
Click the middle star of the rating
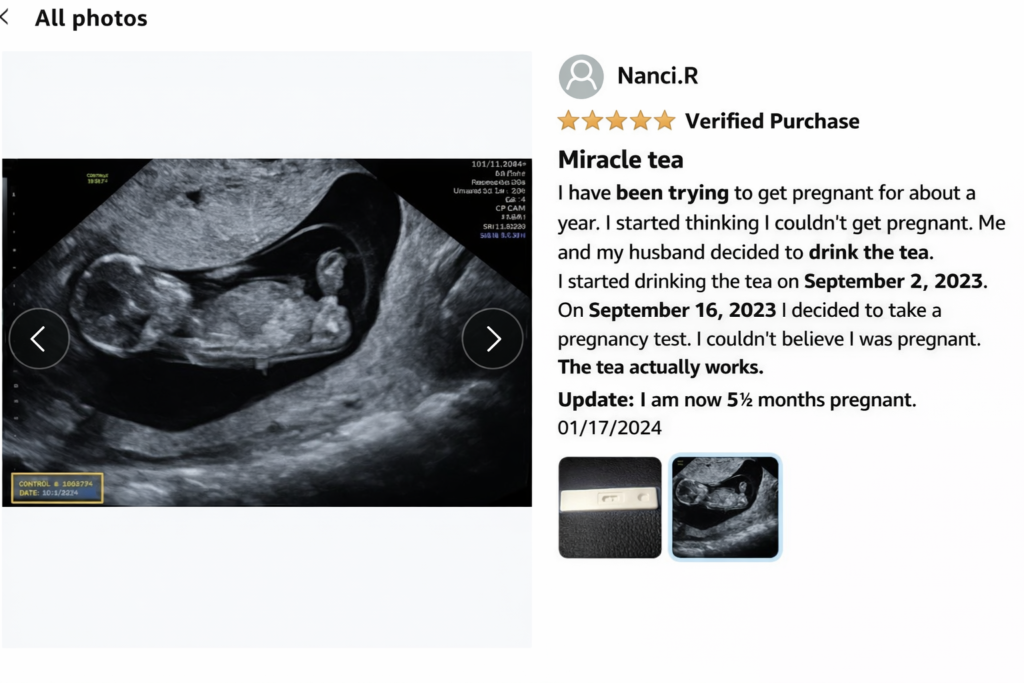(617, 121)
